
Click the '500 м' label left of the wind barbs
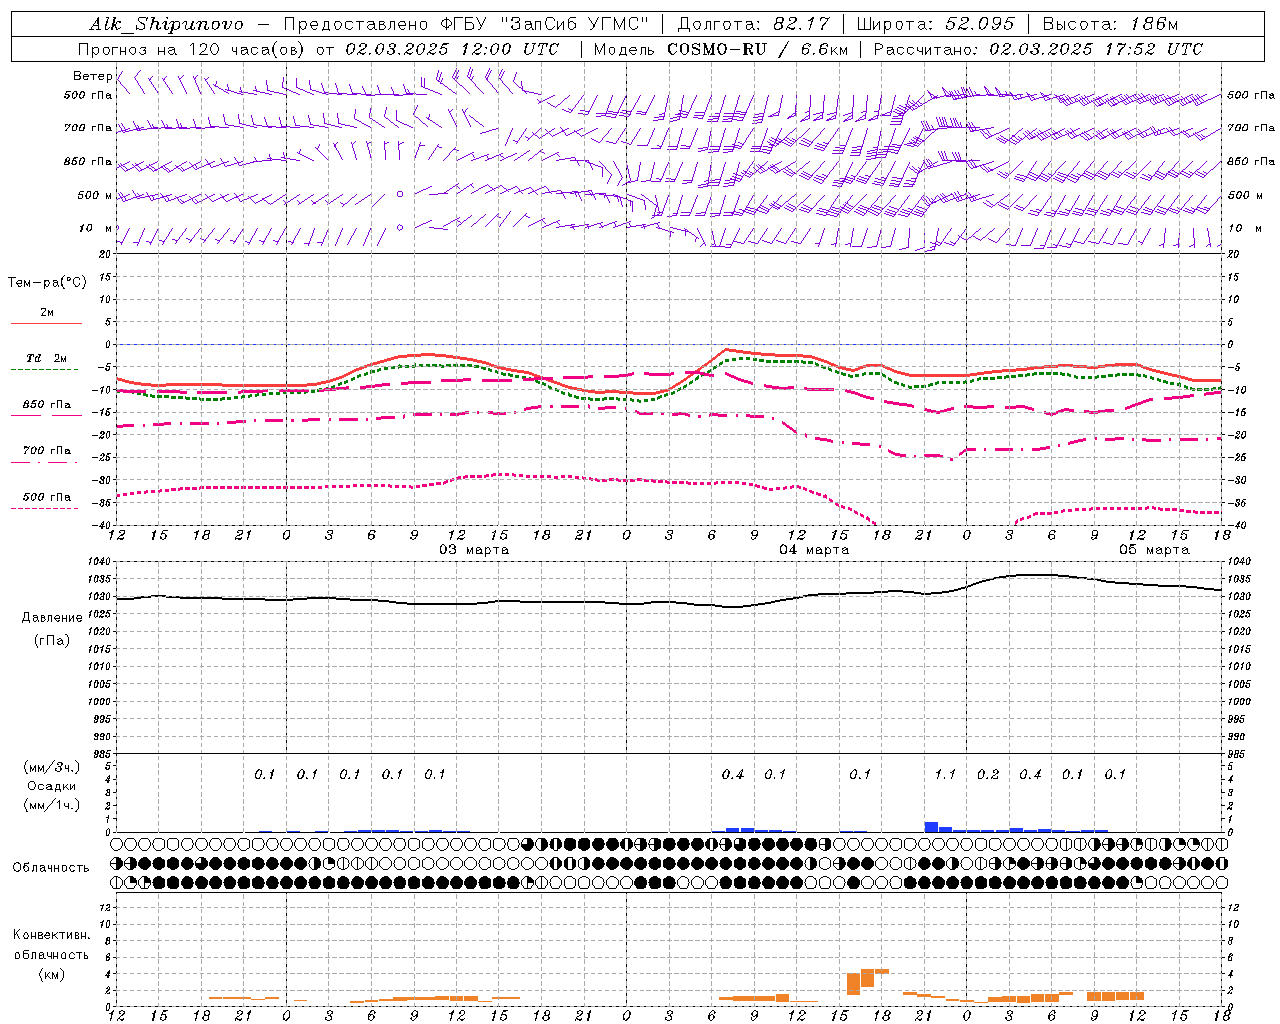click(95, 195)
